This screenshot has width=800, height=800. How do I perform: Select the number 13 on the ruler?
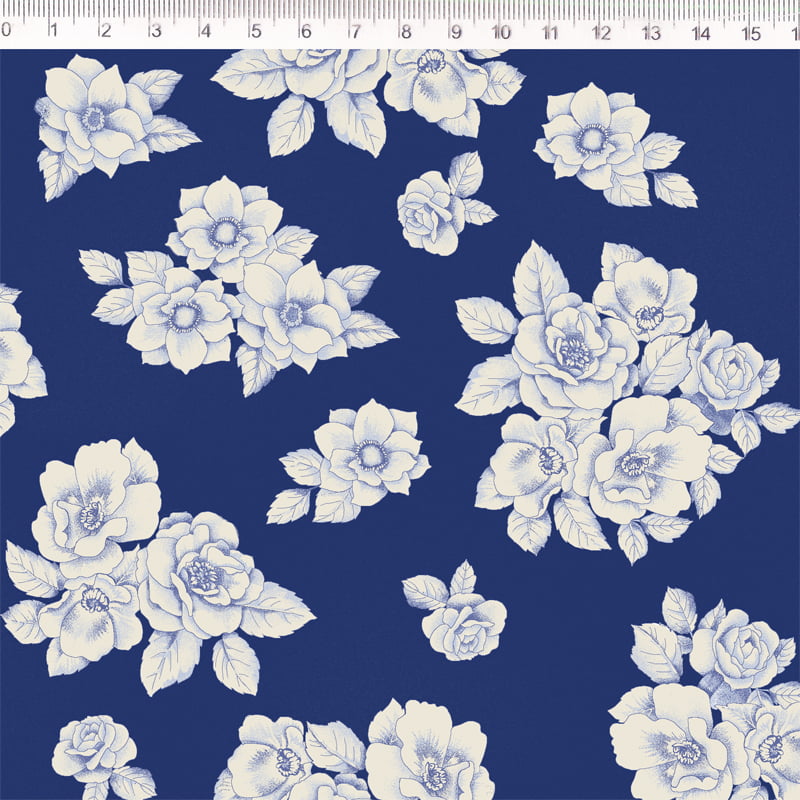click(652, 33)
